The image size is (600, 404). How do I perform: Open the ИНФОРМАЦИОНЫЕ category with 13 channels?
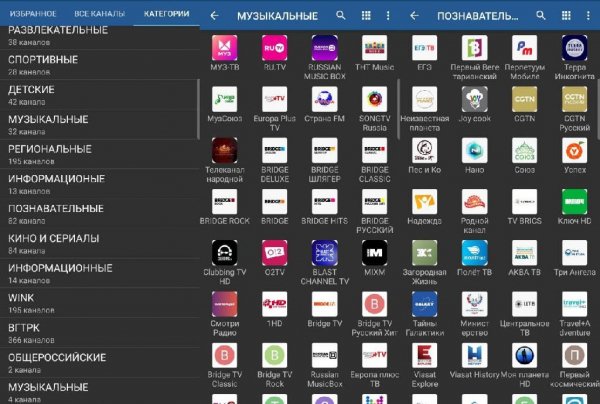tap(99, 184)
